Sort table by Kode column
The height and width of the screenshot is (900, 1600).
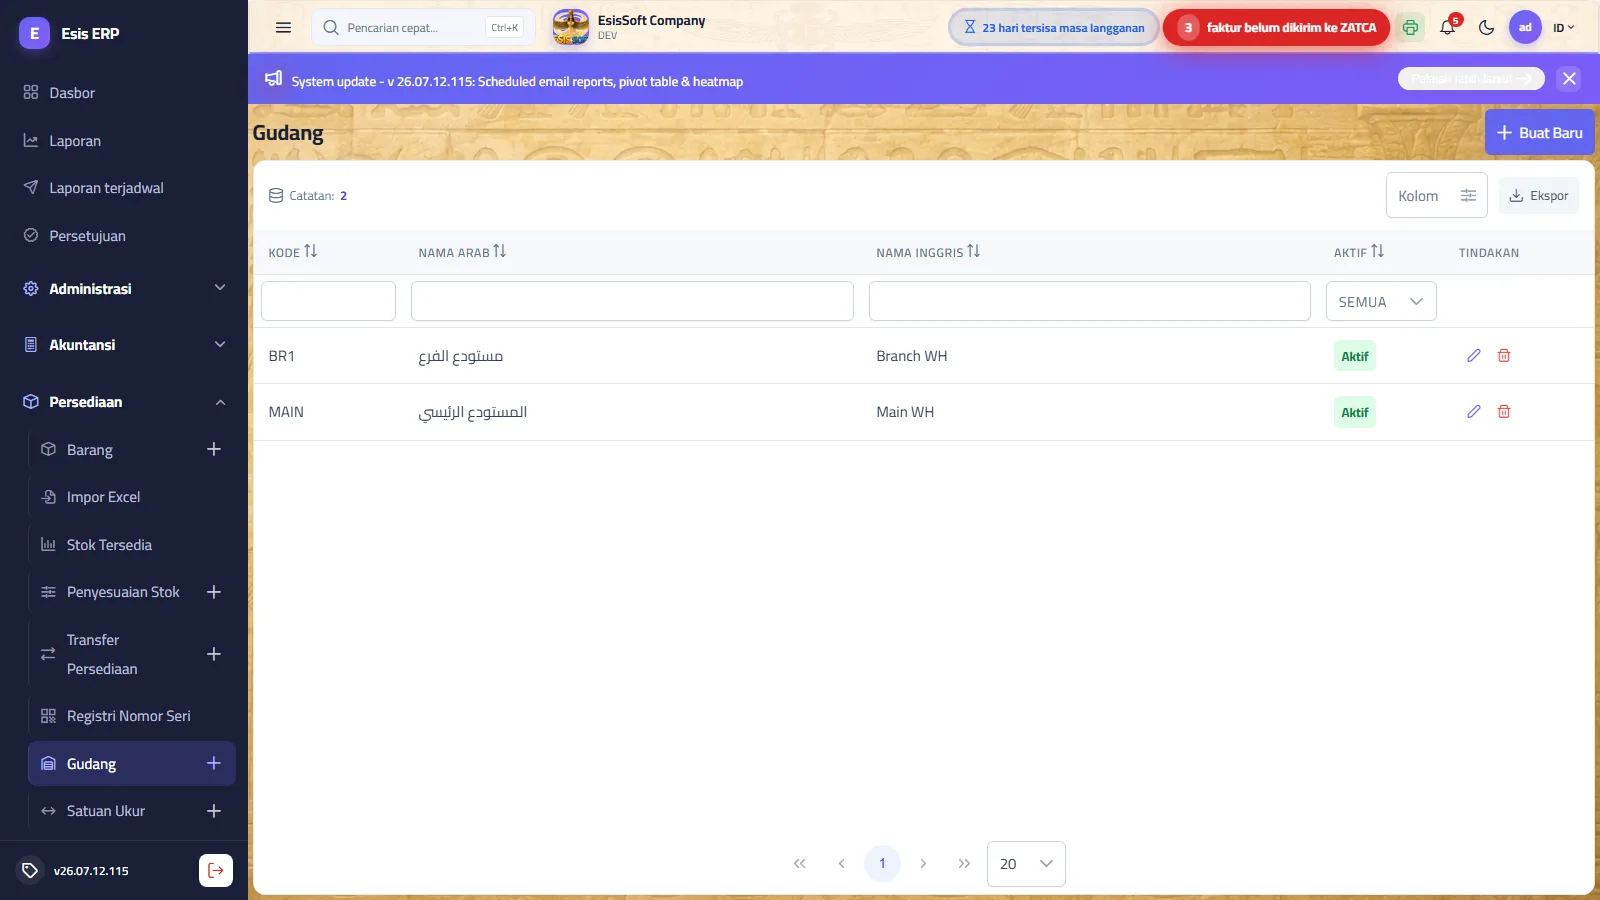[310, 251]
